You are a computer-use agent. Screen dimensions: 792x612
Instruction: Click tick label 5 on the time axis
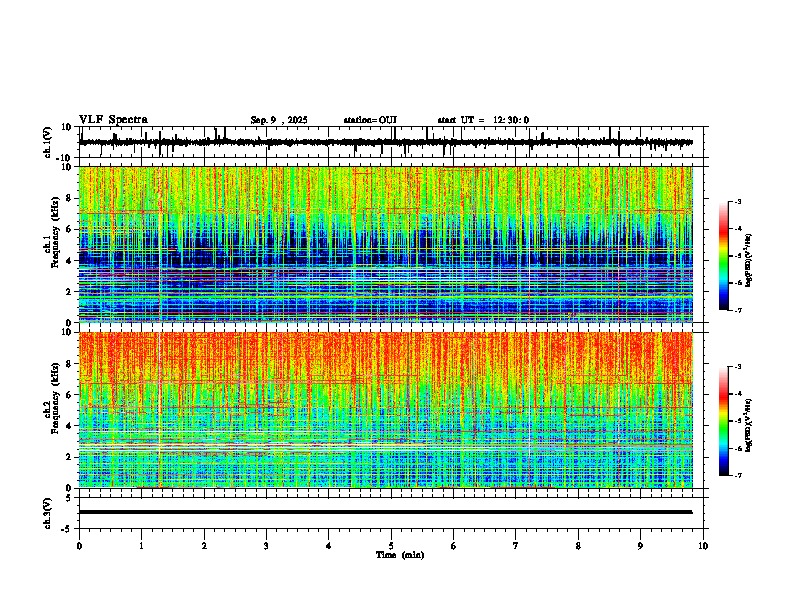[x=391, y=546]
